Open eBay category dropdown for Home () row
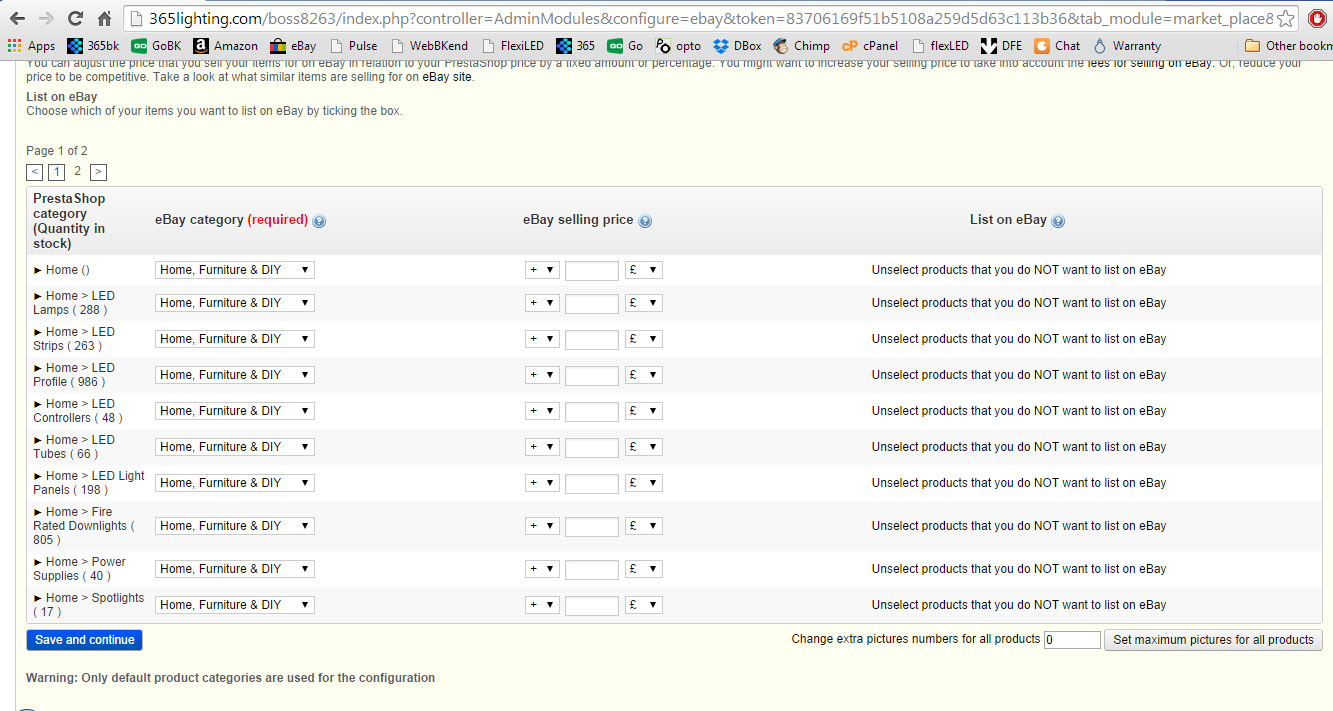The height and width of the screenshot is (711, 1333). 235,270
